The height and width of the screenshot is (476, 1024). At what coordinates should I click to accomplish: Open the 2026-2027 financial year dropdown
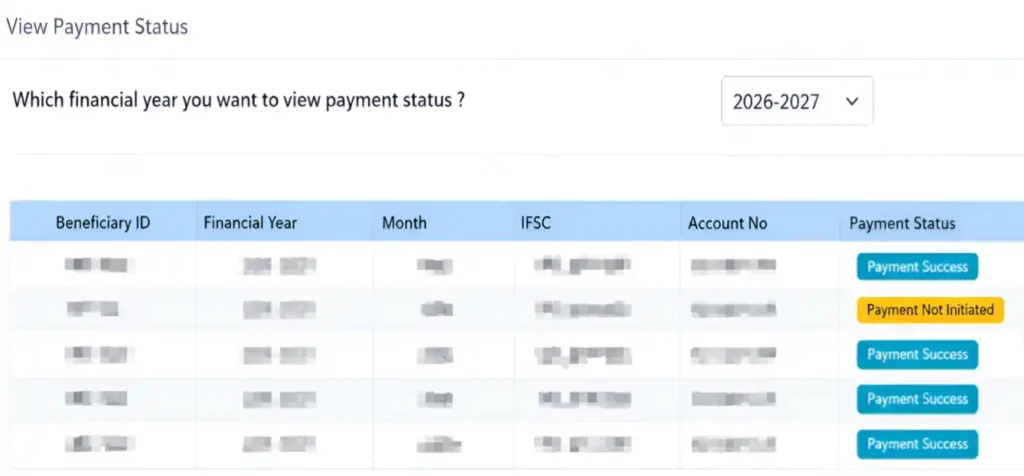797,101
